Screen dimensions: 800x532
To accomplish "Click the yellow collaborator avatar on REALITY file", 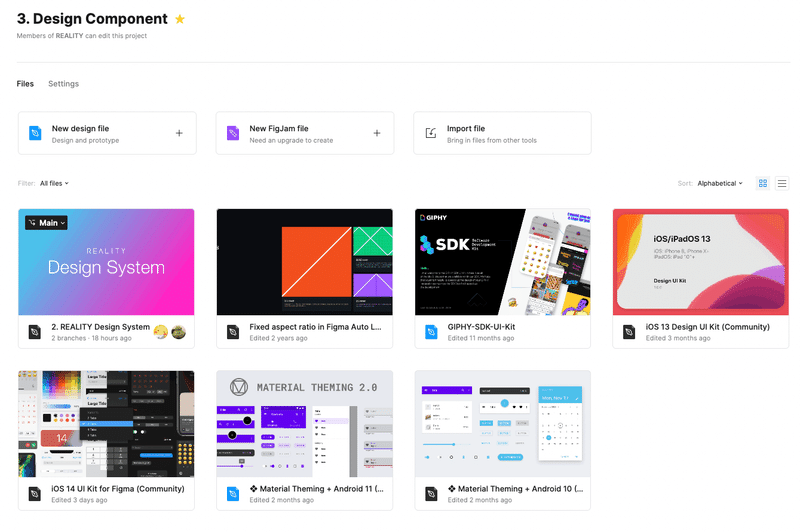I will (161, 332).
